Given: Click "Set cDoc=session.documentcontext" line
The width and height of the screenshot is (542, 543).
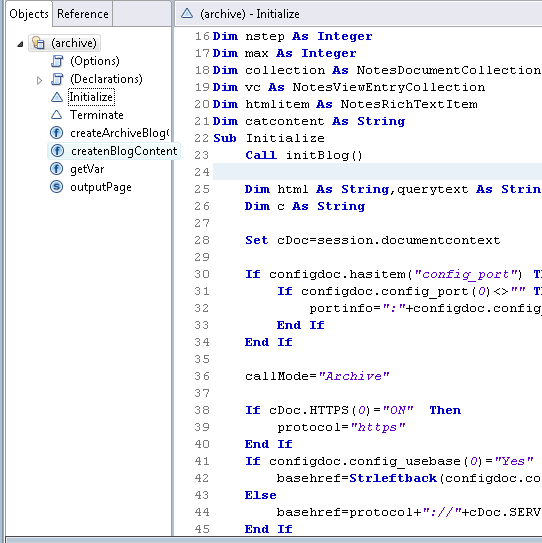Looking at the screenshot, I should click(x=373, y=240).
